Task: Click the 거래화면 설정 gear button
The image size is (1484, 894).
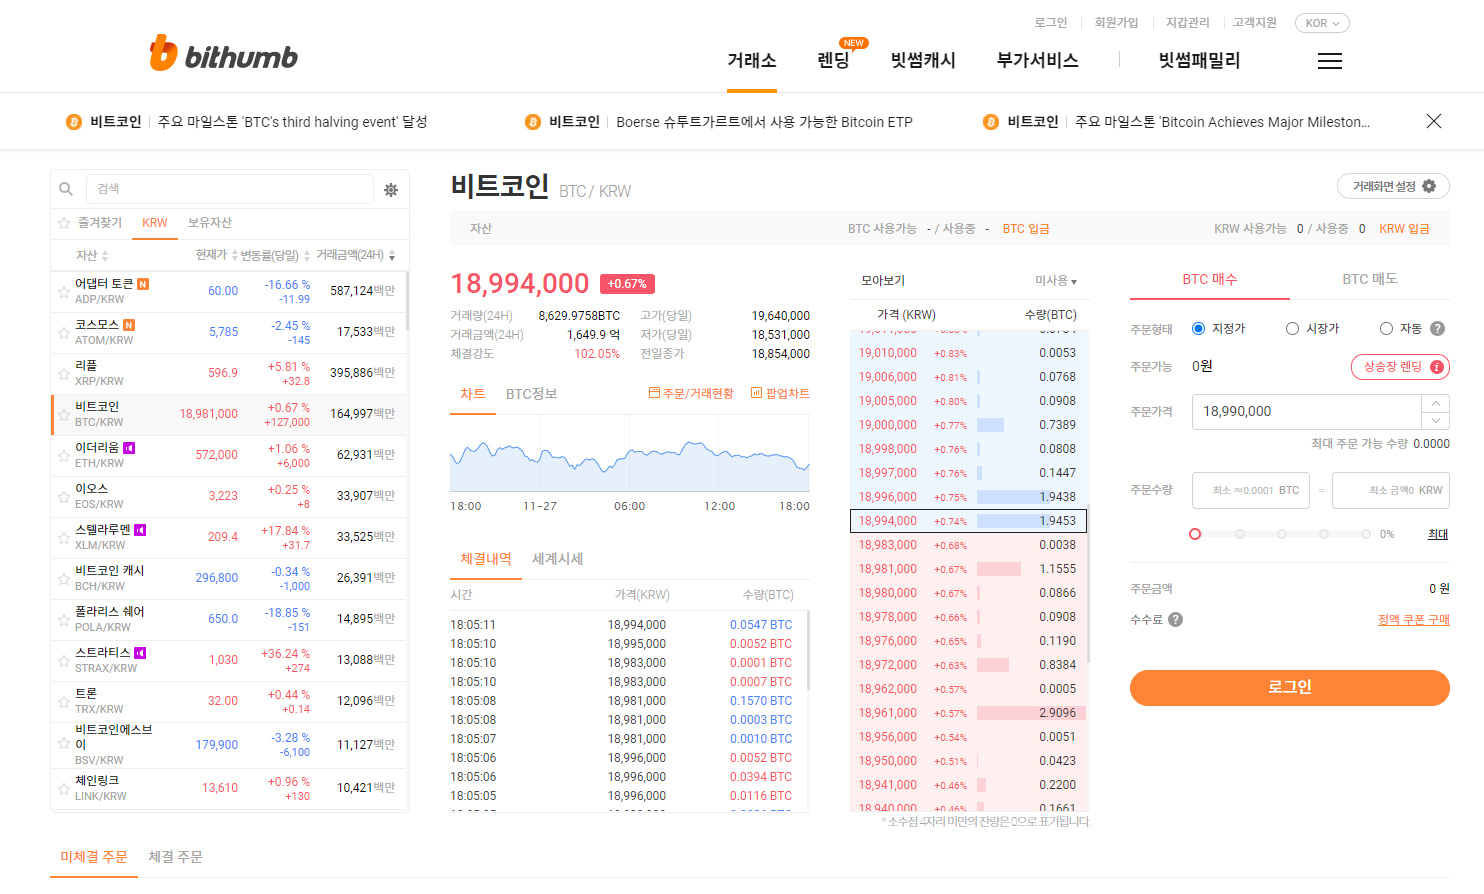Action: coord(1393,186)
